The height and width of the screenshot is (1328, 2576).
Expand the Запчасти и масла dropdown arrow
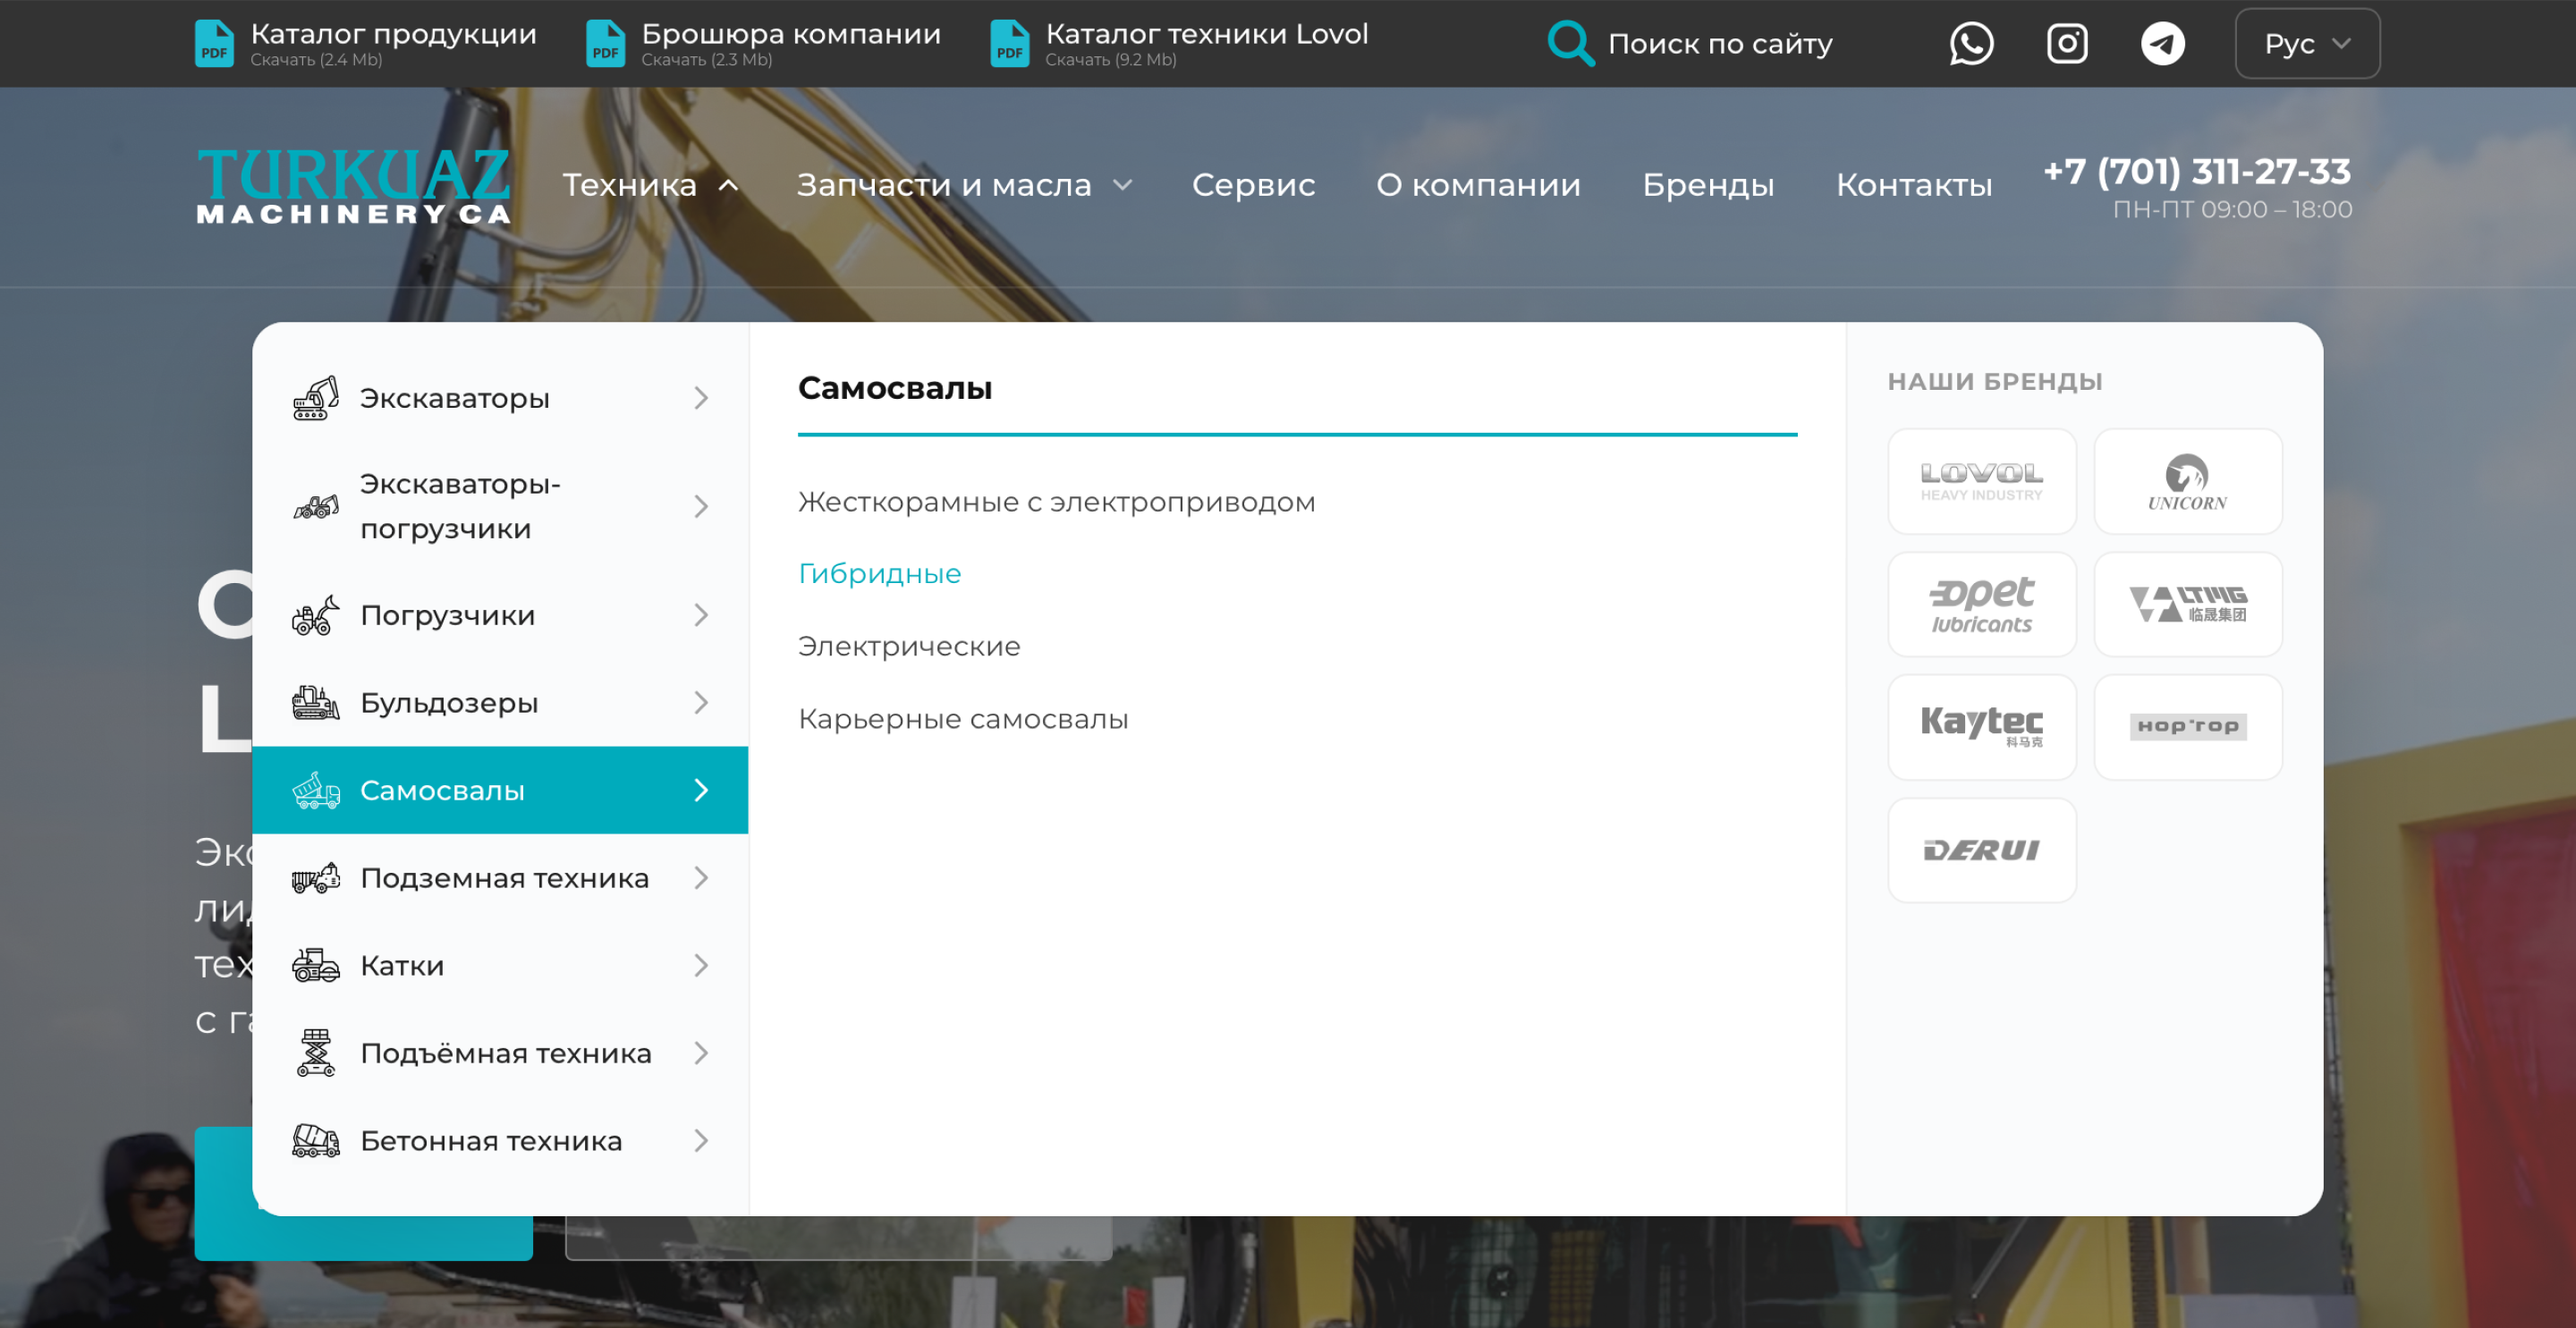point(1123,185)
